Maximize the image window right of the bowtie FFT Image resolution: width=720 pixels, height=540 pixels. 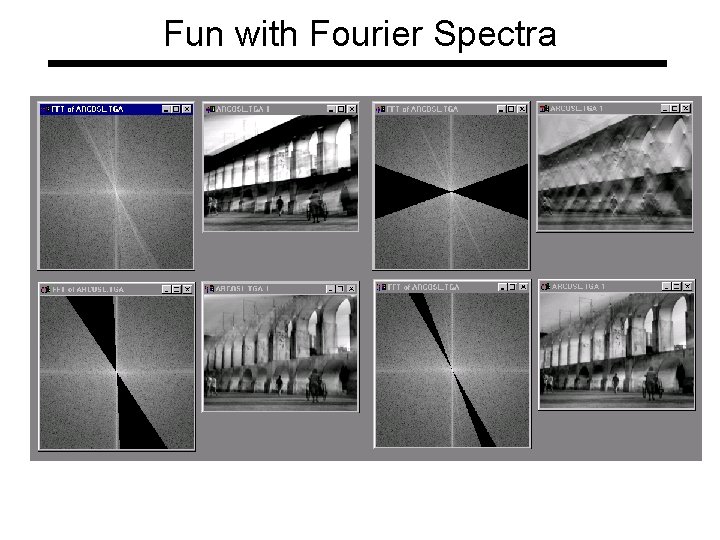675,108
